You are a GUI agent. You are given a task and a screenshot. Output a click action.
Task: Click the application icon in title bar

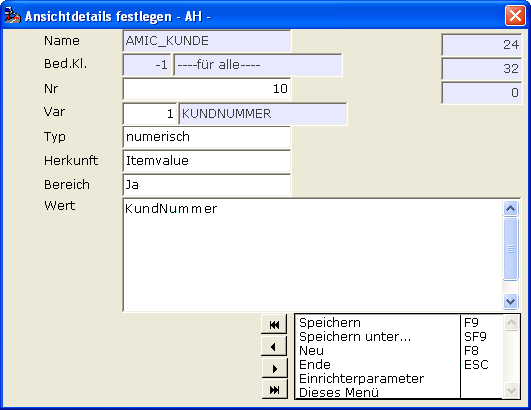tap(13, 15)
